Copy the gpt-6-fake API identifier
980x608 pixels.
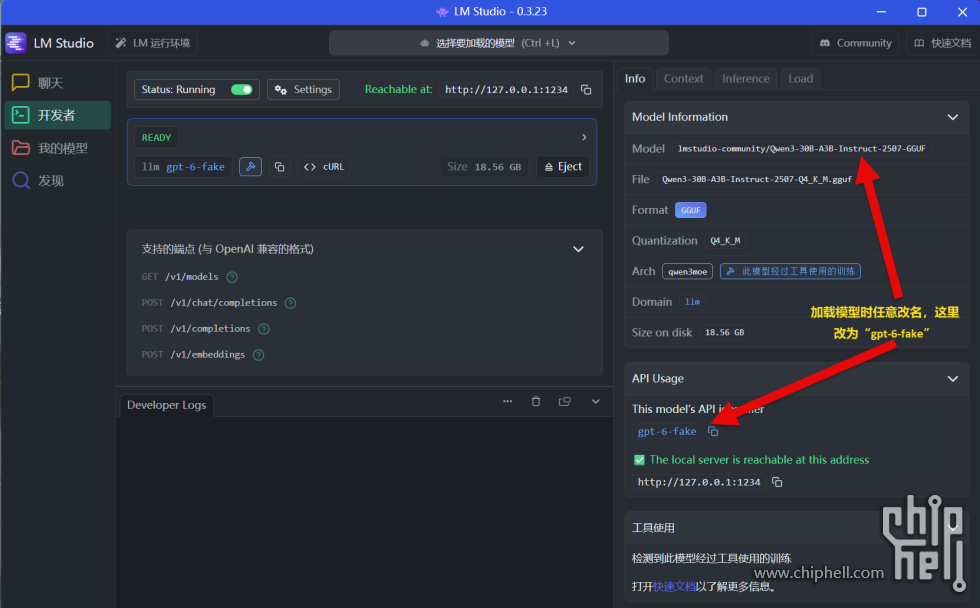coord(713,431)
